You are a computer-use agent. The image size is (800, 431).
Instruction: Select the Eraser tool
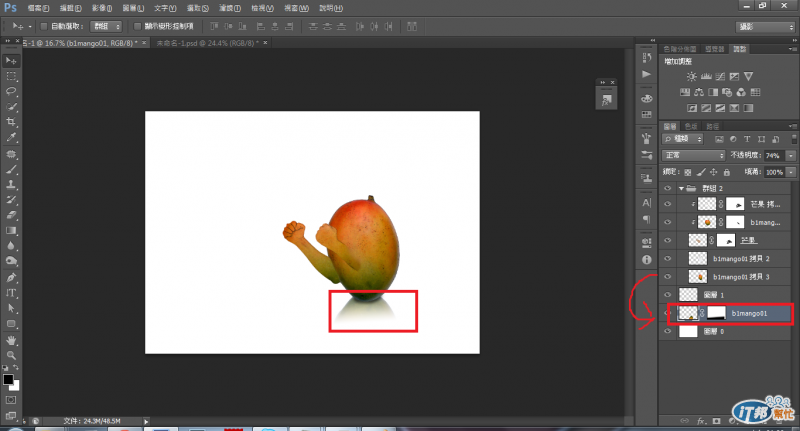point(11,215)
